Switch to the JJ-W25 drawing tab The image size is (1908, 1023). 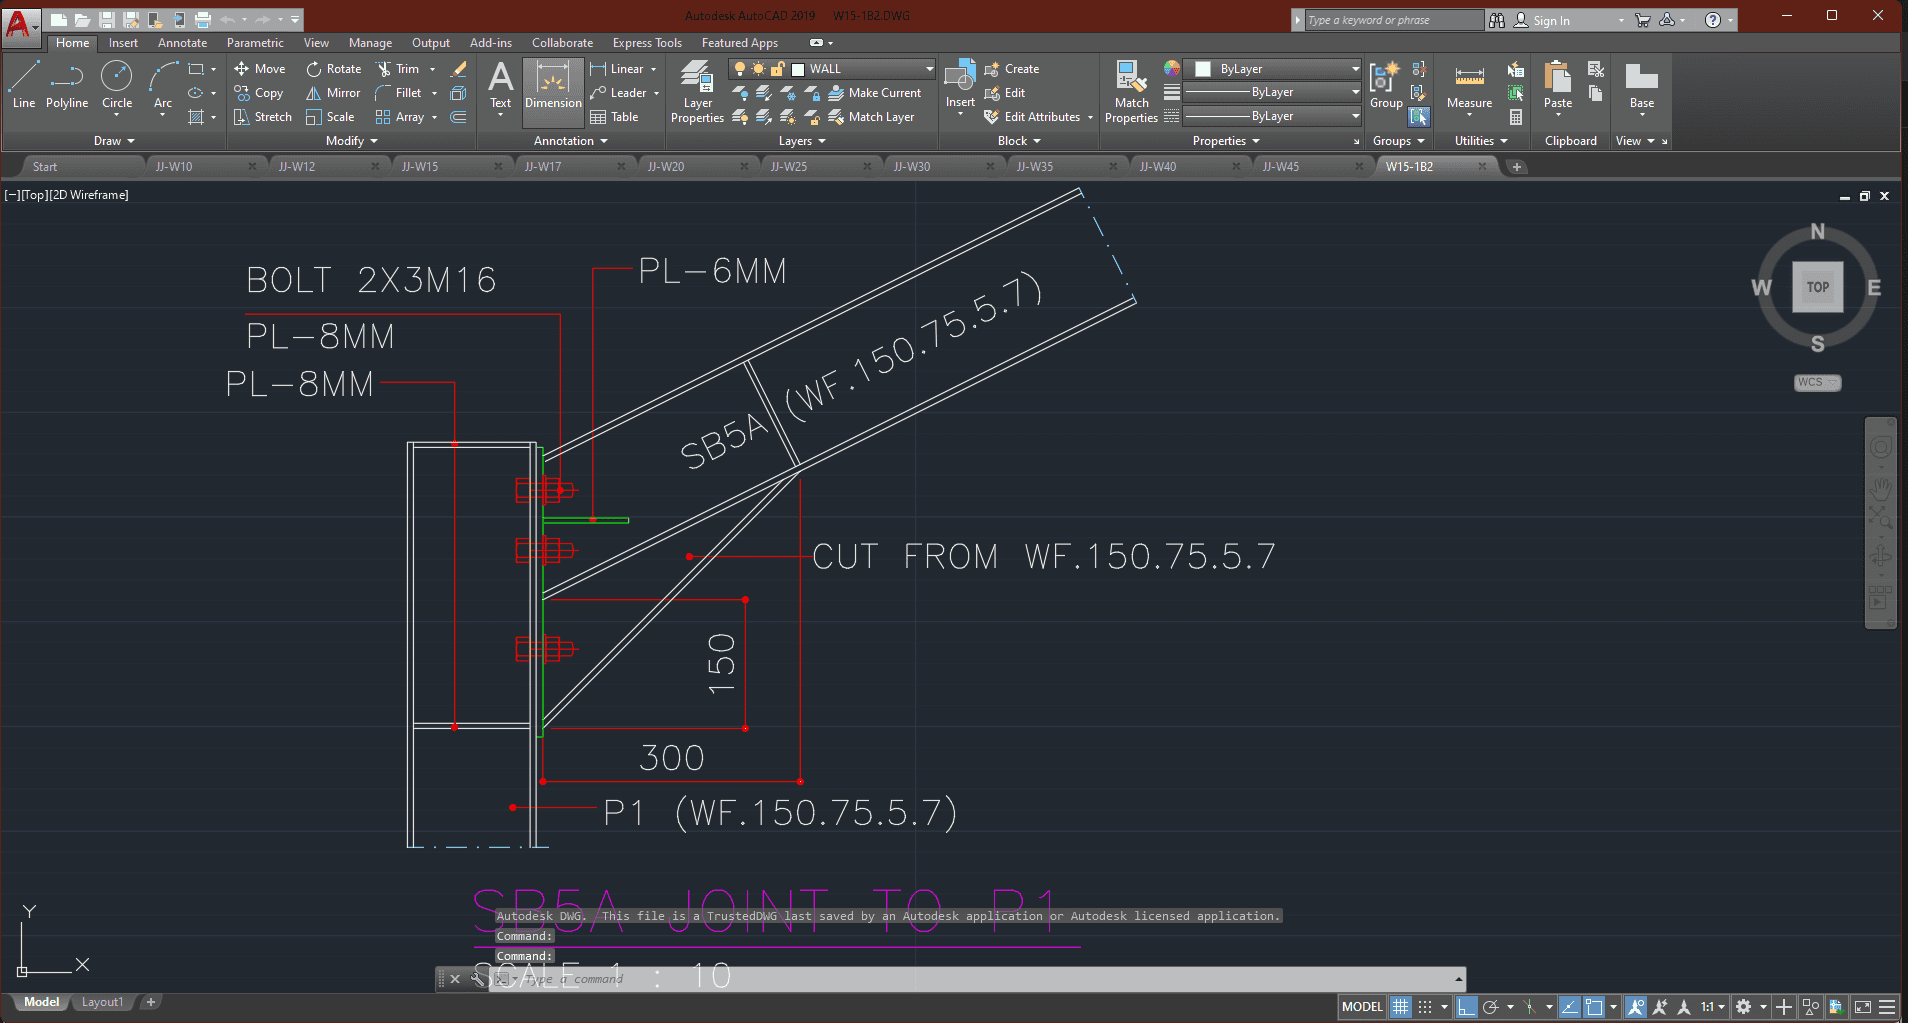tap(789, 167)
